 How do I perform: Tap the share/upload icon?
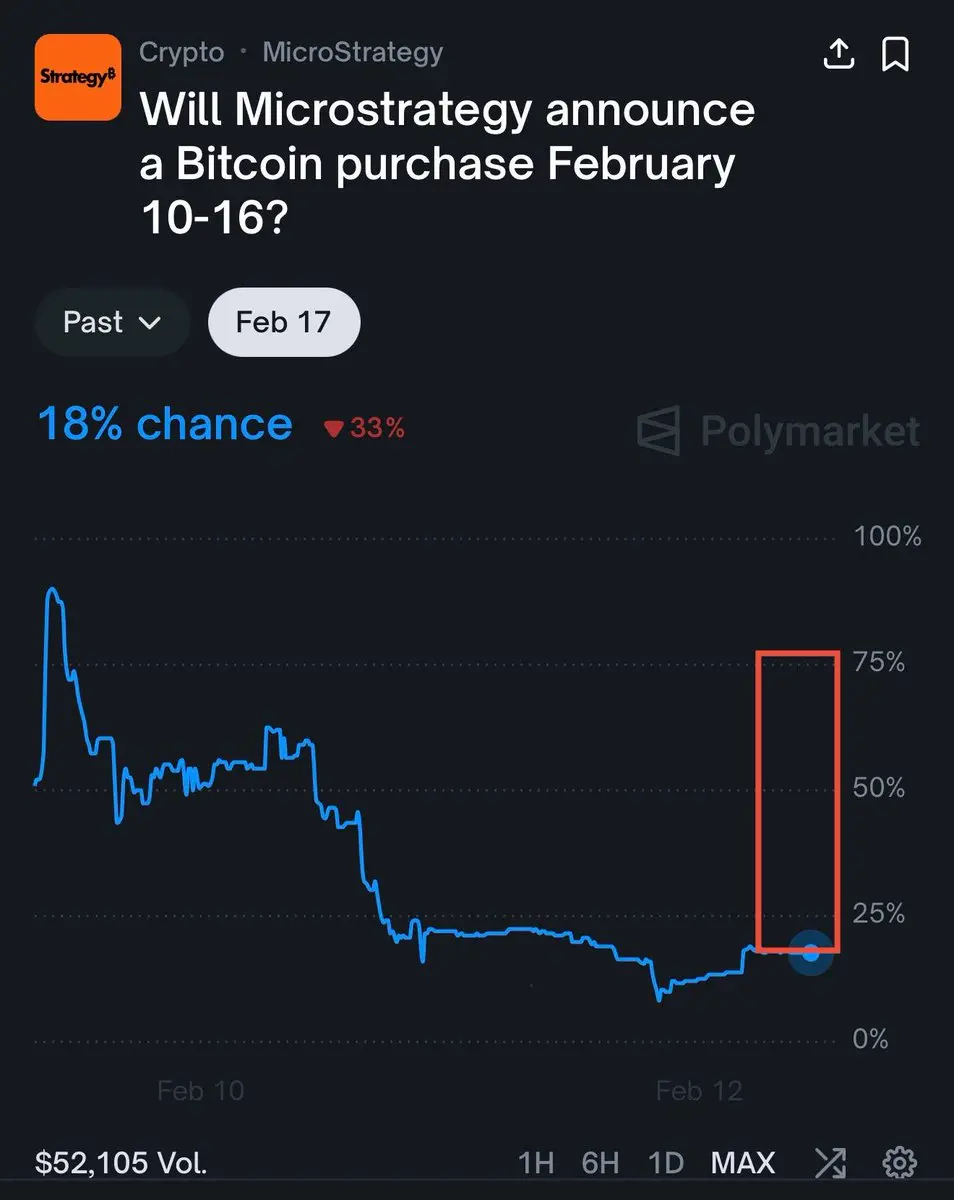838,54
